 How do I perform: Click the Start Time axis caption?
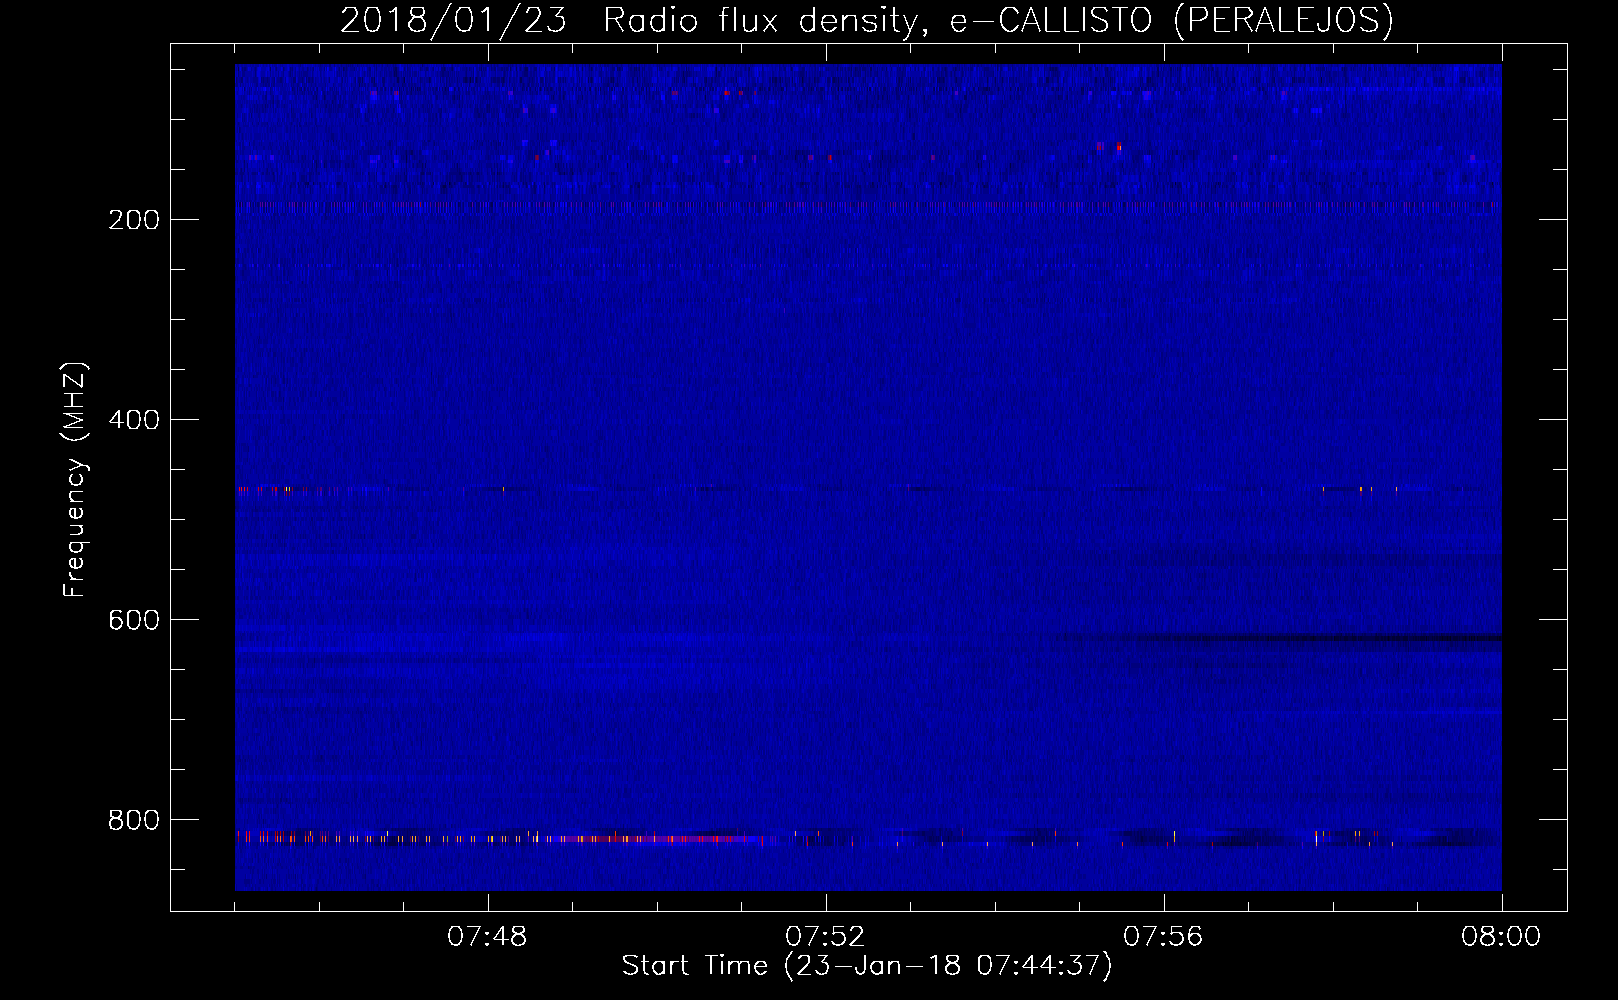[867, 966]
